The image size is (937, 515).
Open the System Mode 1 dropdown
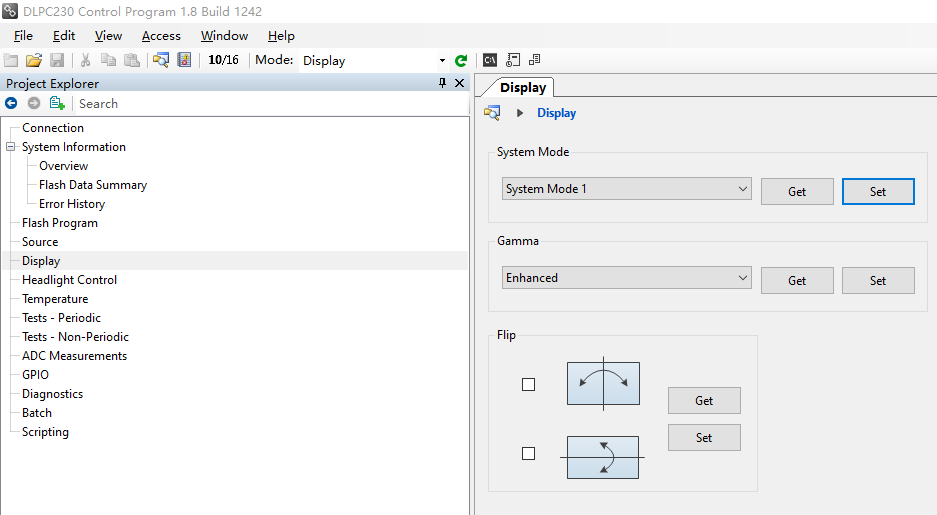pos(626,189)
